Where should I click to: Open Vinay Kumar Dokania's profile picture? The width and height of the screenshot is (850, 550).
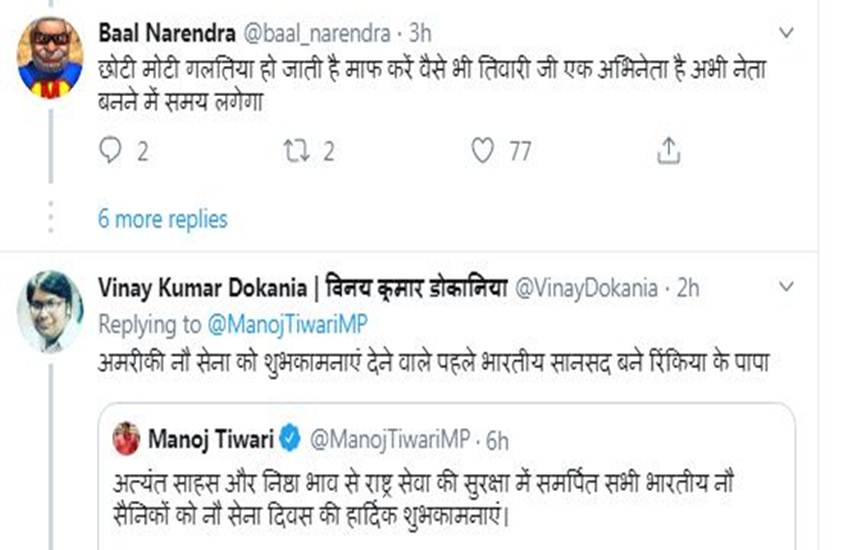pyautogui.click(x=50, y=310)
